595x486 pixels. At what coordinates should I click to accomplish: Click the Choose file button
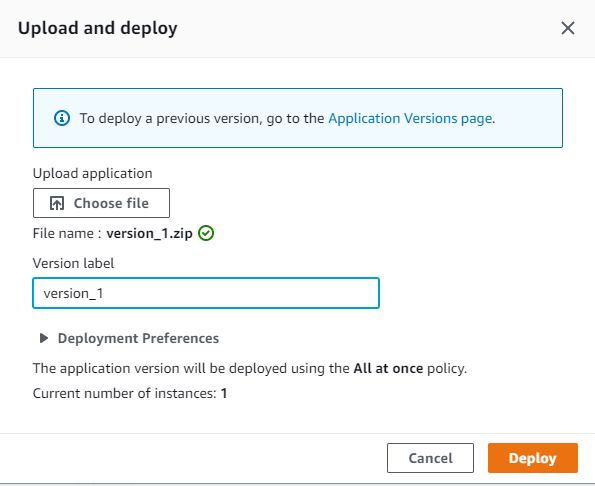click(x=101, y=203)
